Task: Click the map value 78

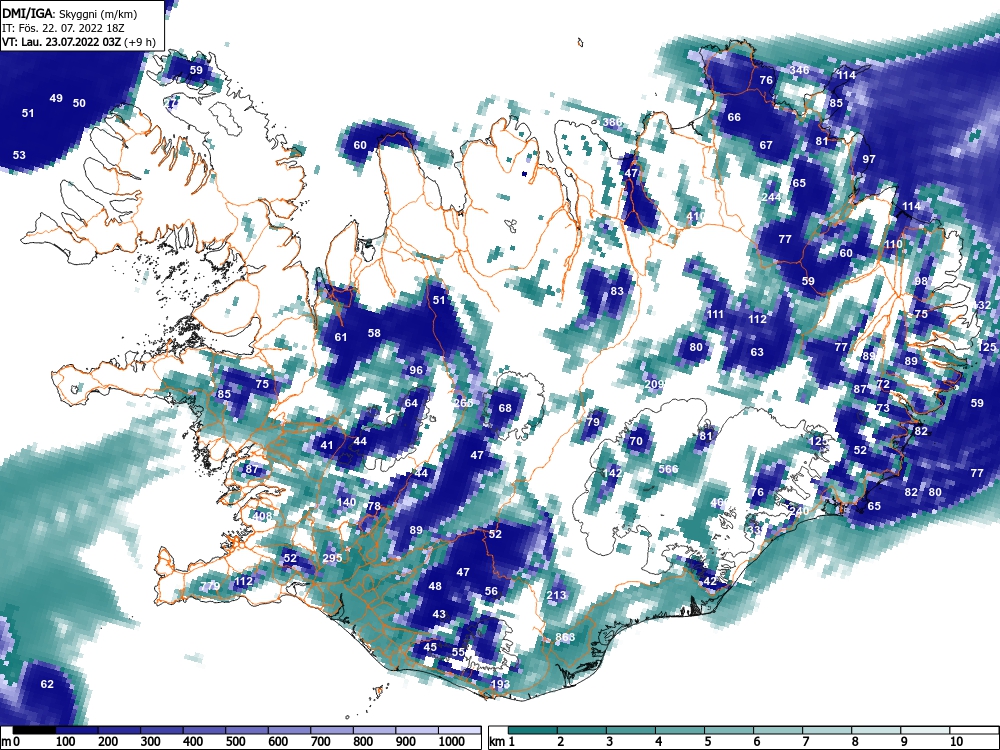Action: [374, 506]
